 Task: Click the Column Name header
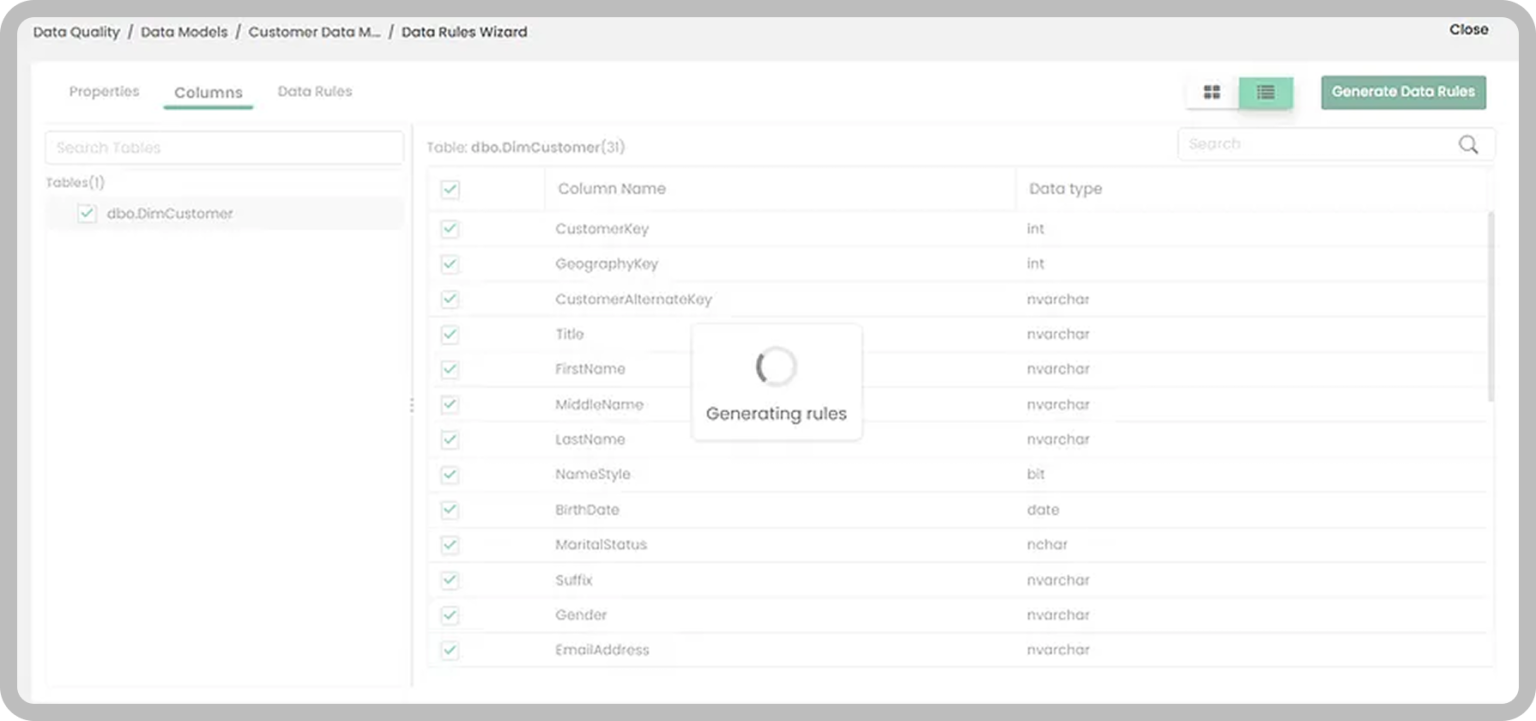pos(611,189)
